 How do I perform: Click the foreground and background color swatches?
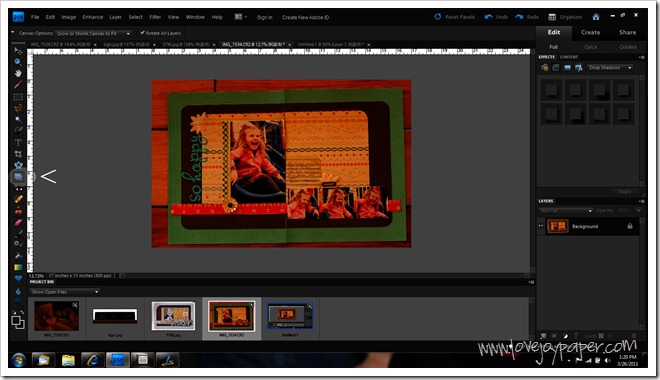18,322
